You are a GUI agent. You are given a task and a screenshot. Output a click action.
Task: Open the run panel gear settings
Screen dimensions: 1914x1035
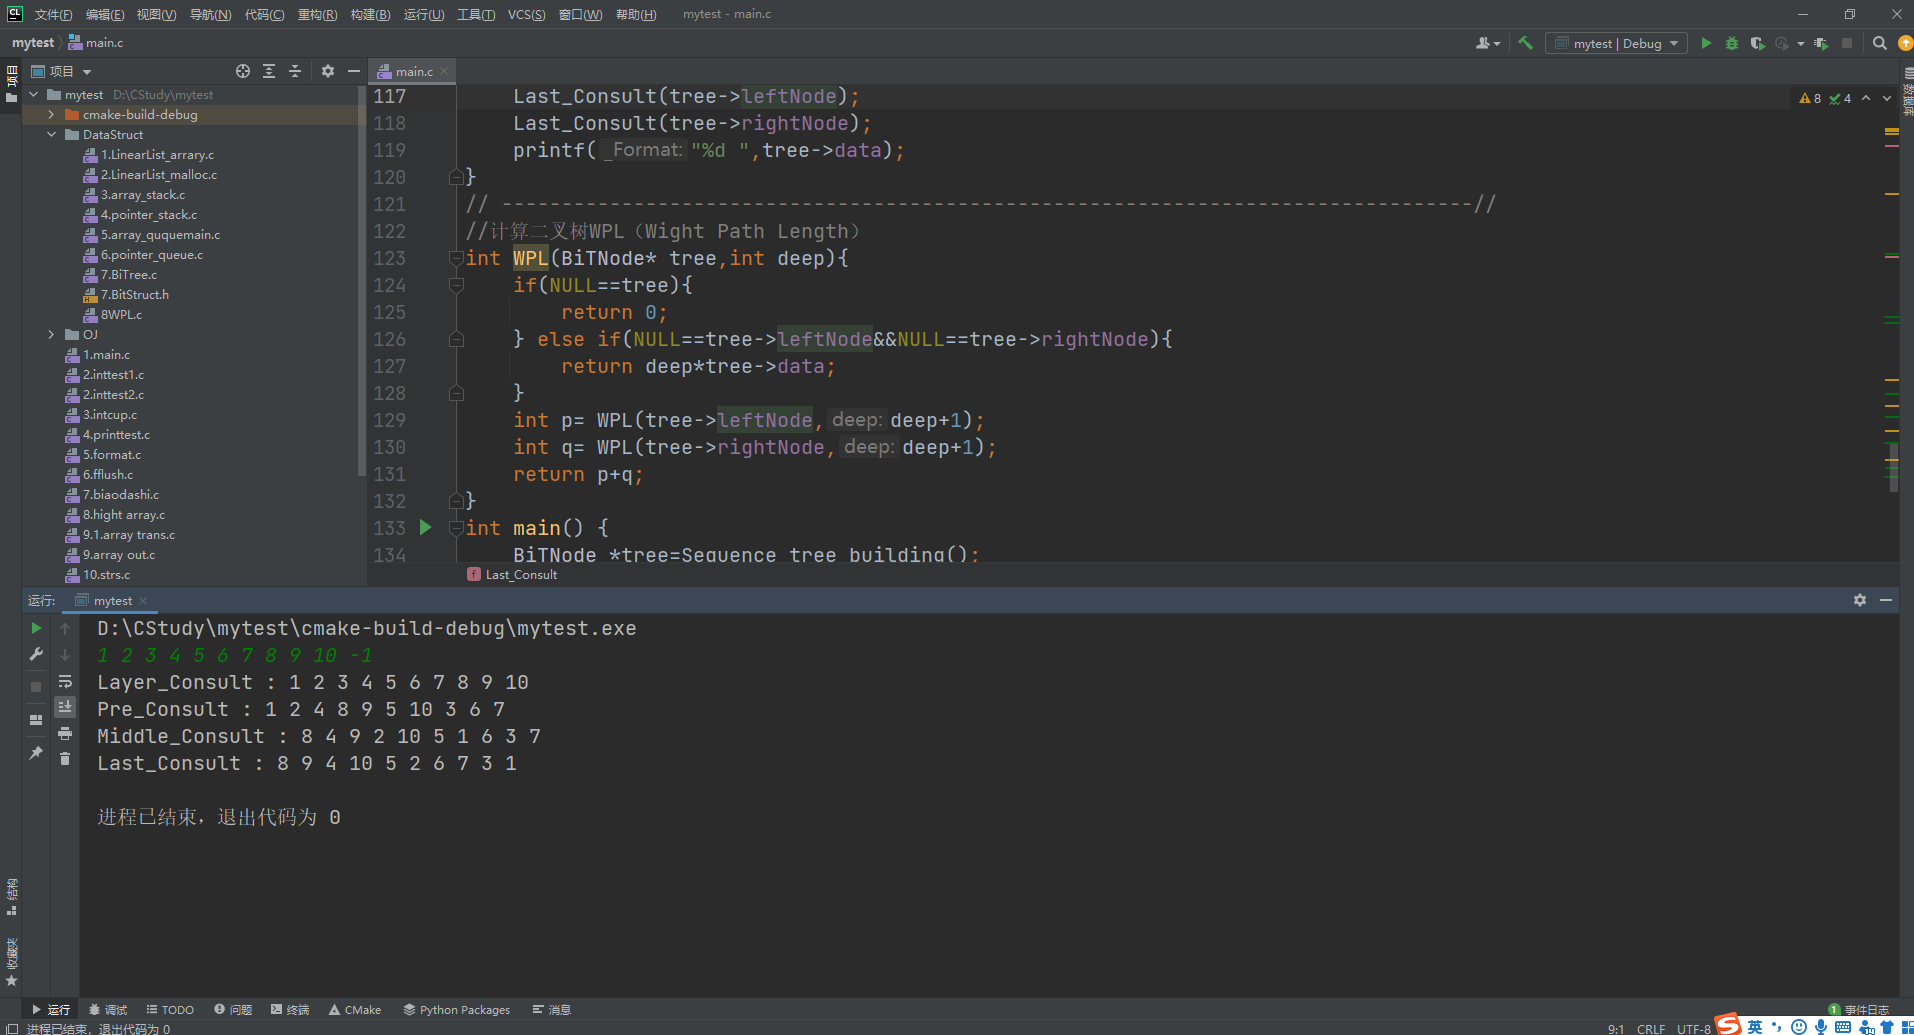[1860, 600]
